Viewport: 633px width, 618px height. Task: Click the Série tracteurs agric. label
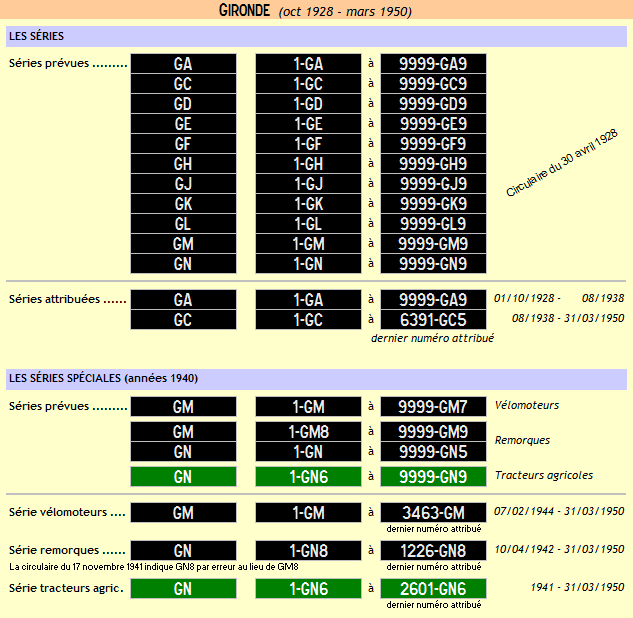tap(66, 589)
